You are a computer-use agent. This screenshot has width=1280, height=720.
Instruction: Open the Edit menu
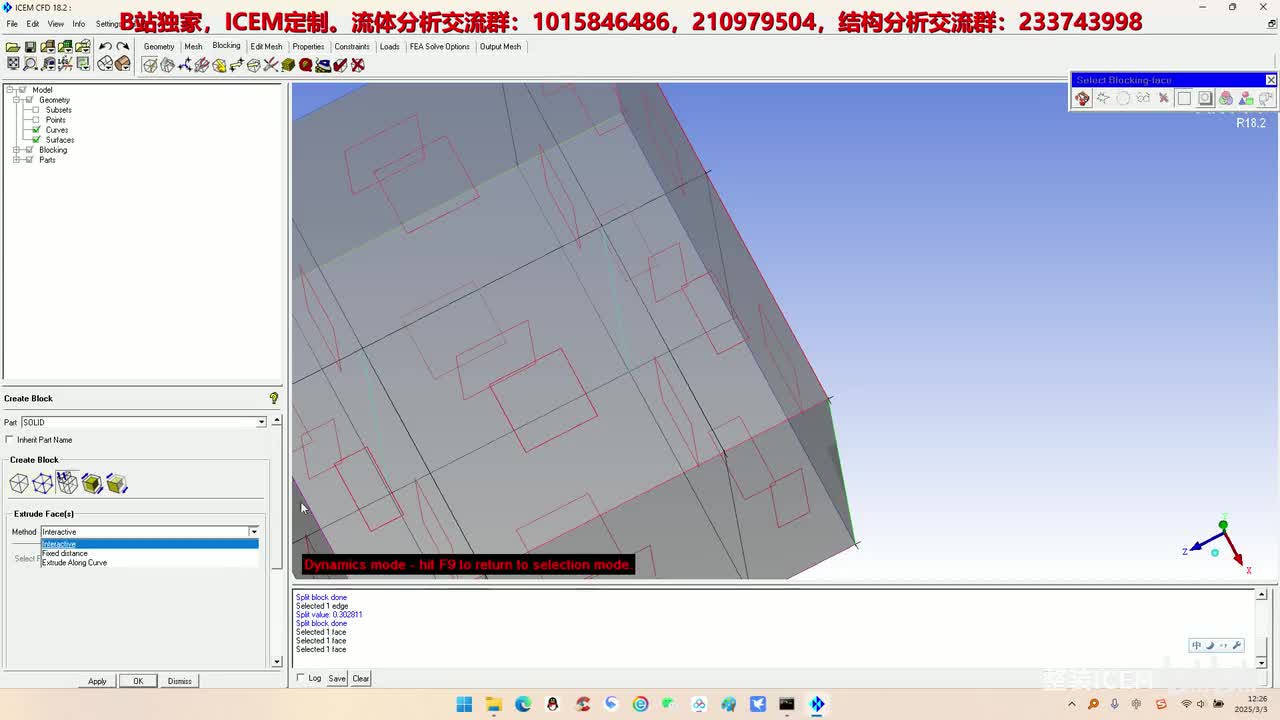[33, 24]
